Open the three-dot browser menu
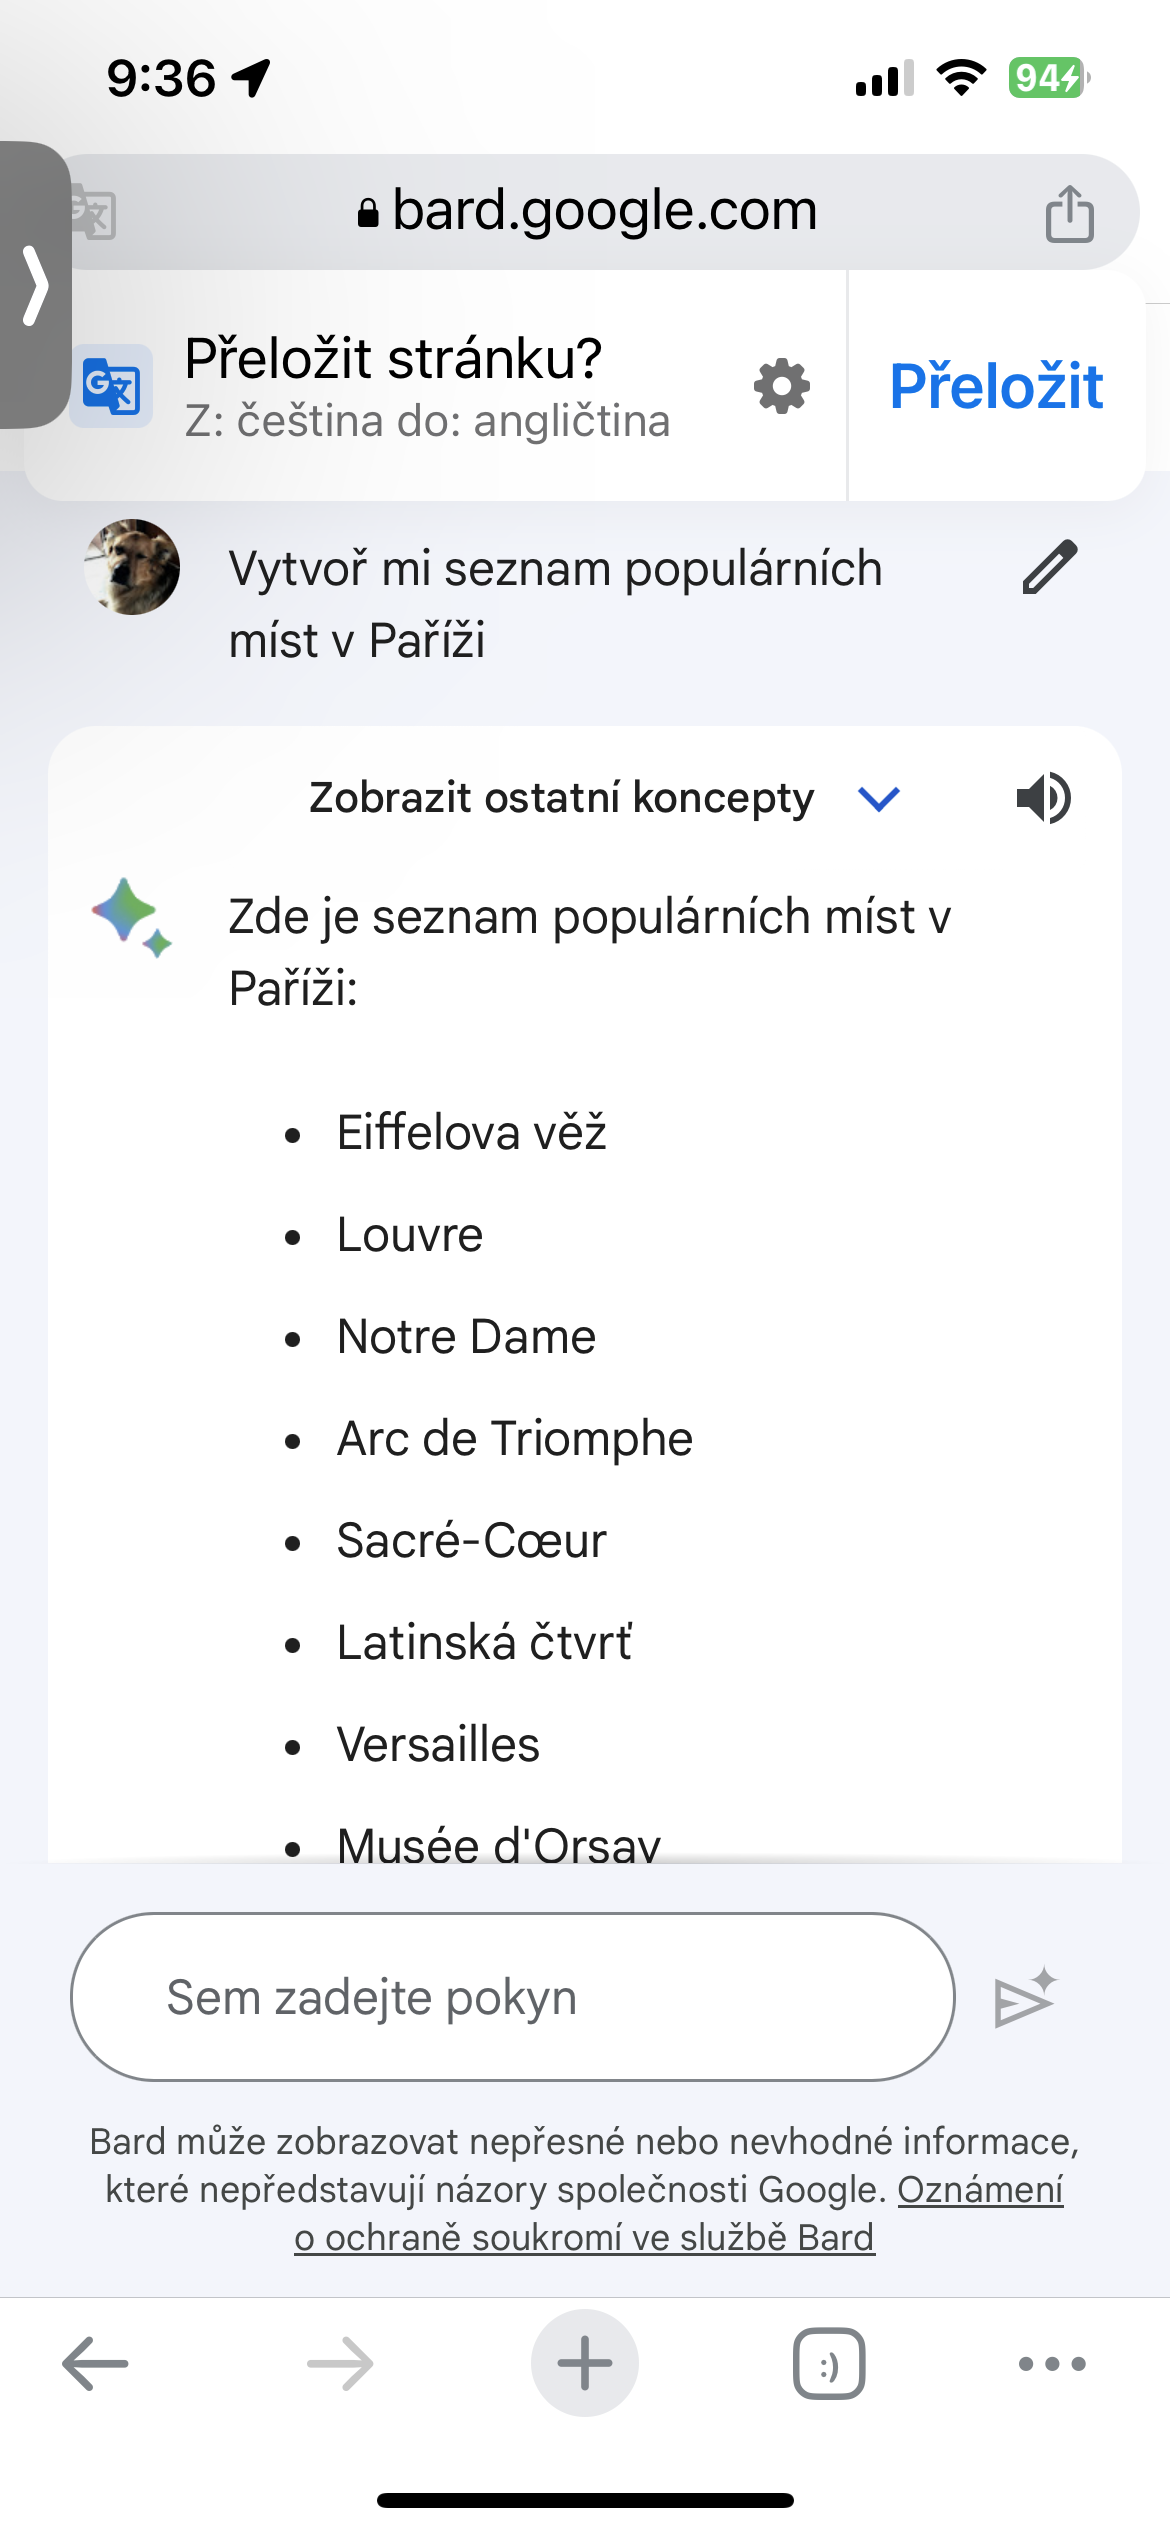1170x2532 pixels. pyautogui.click(x=1052, y=2364)
